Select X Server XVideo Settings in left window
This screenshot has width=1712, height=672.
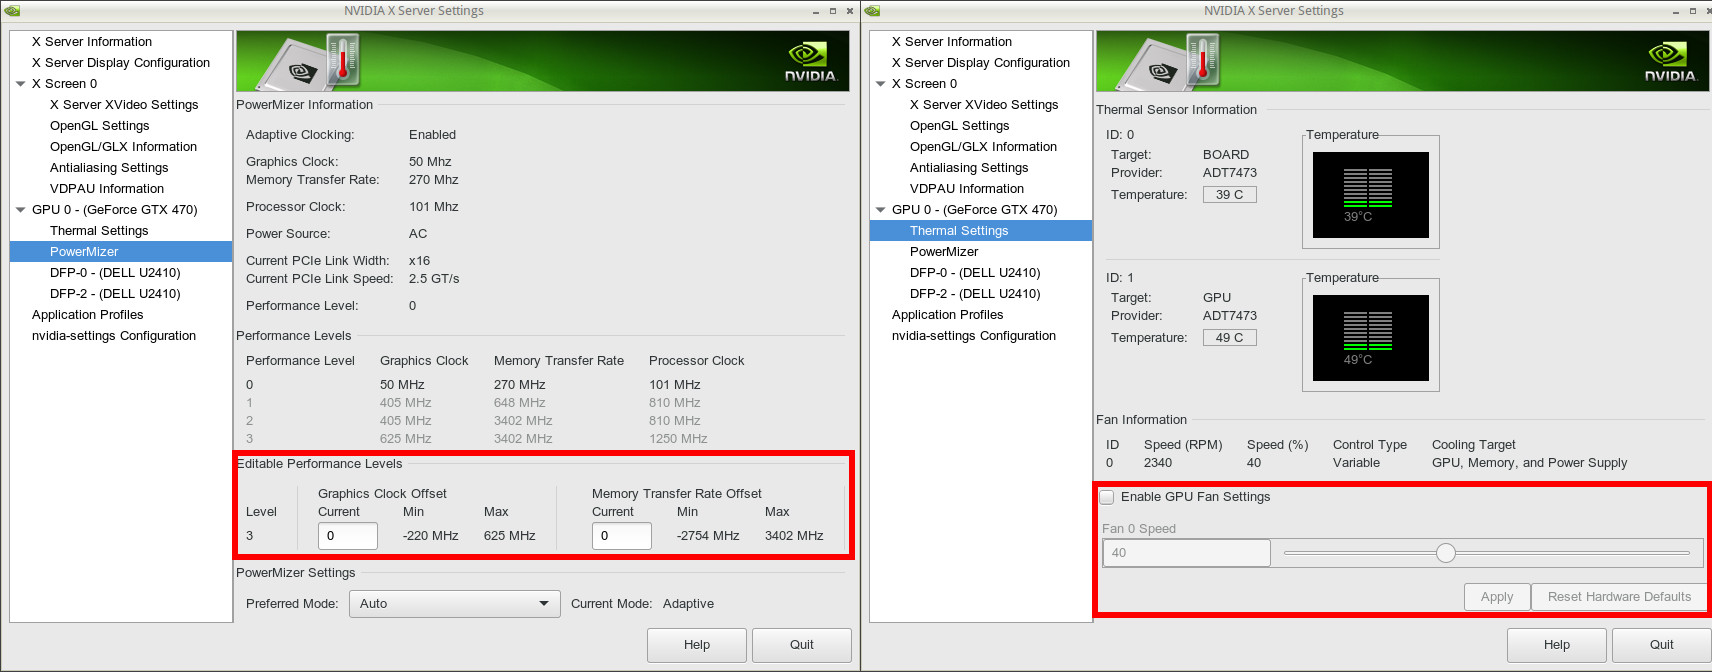coord(124,105)
